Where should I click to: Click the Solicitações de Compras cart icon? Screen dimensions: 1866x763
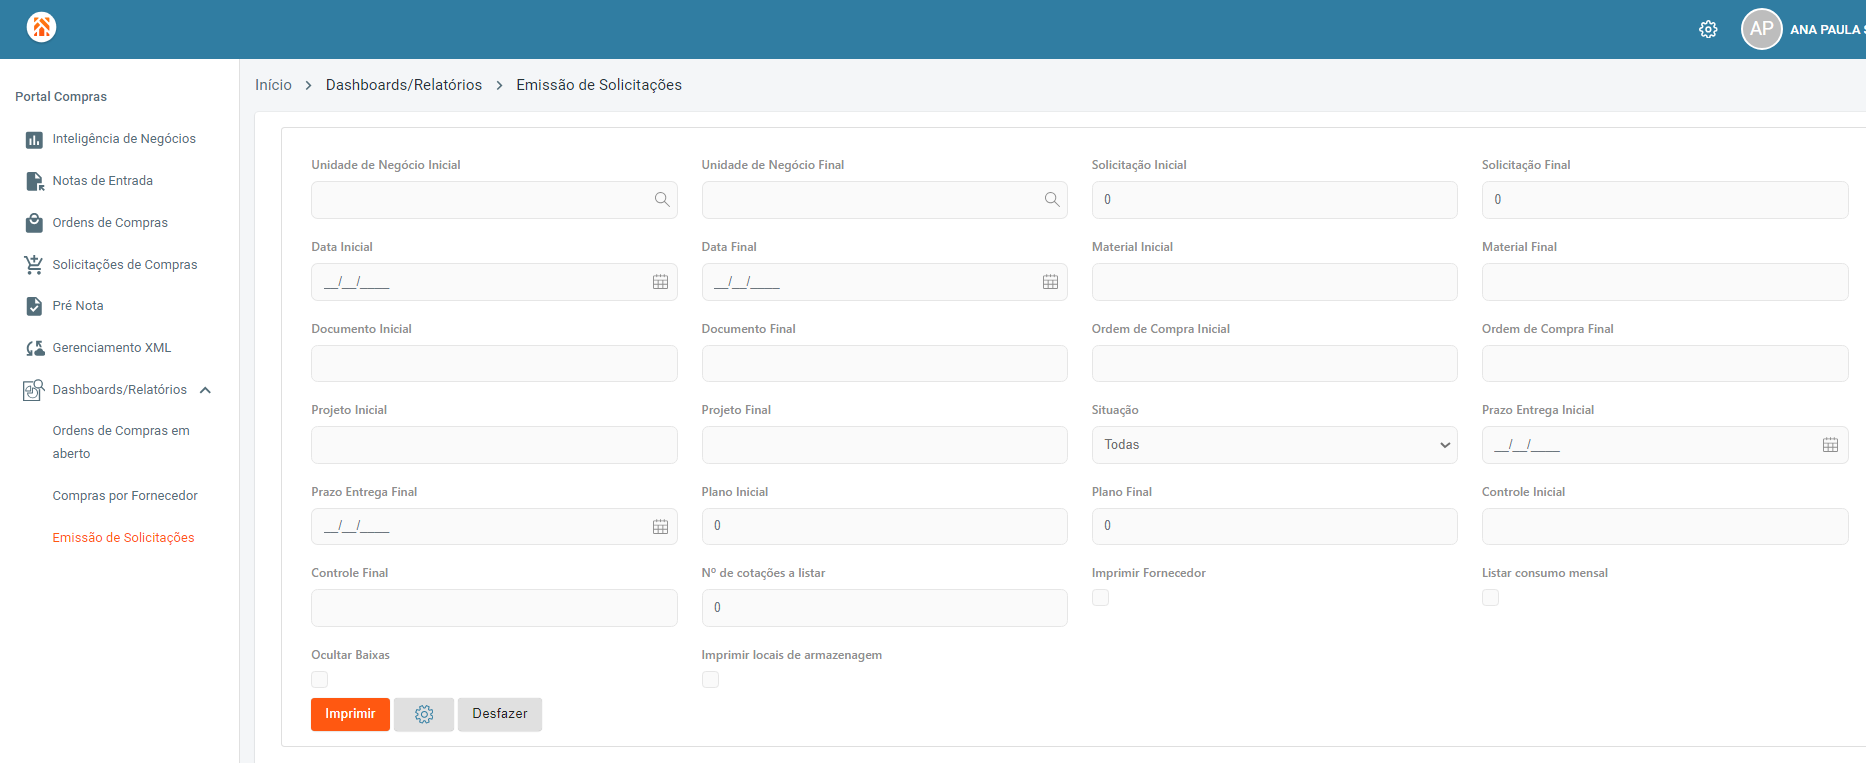(x=34, y=265)
